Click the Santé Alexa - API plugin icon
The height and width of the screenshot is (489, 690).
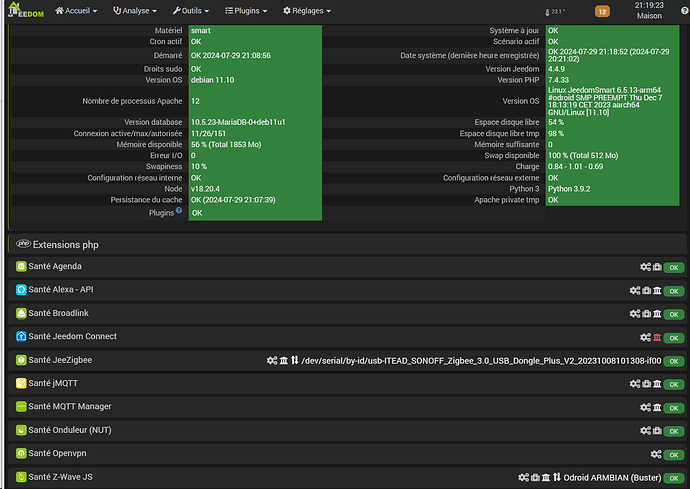(21, 290)
